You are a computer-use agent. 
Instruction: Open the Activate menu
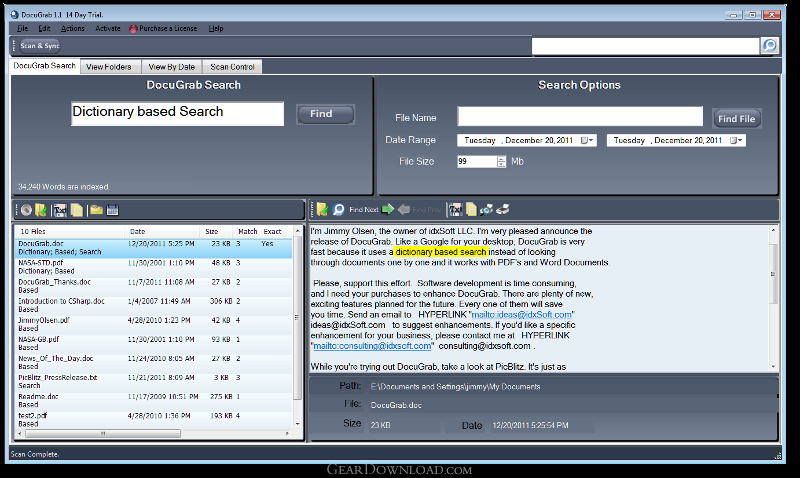click(x=108, y=29)
